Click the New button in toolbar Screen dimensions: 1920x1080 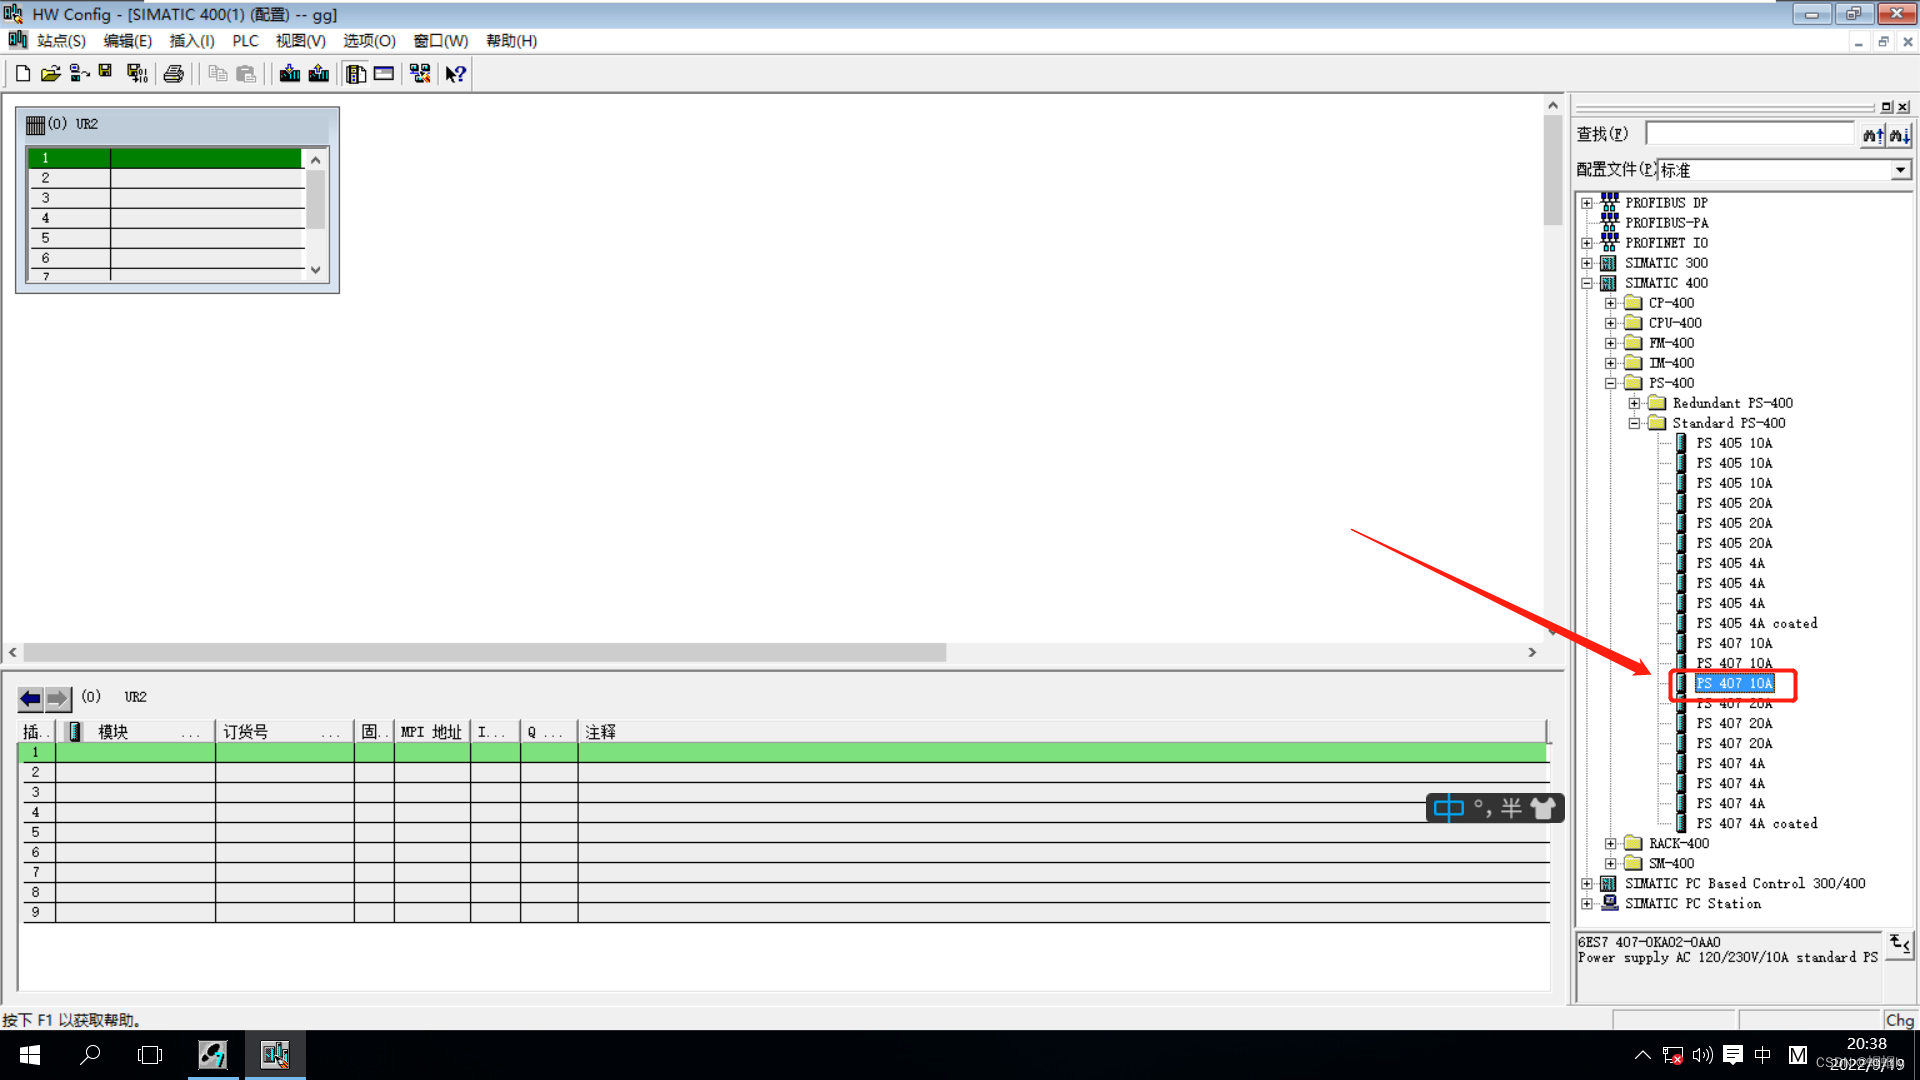(x=22, y=73)
